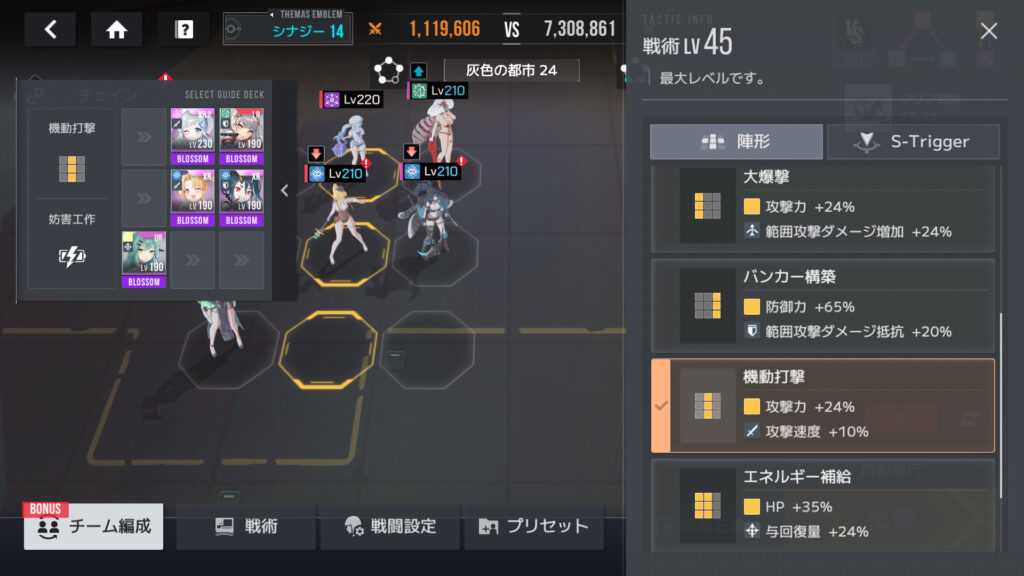Open the チーム編成 button
Viewport: 1024px width, 576px height.
click(x=93, y=526)
